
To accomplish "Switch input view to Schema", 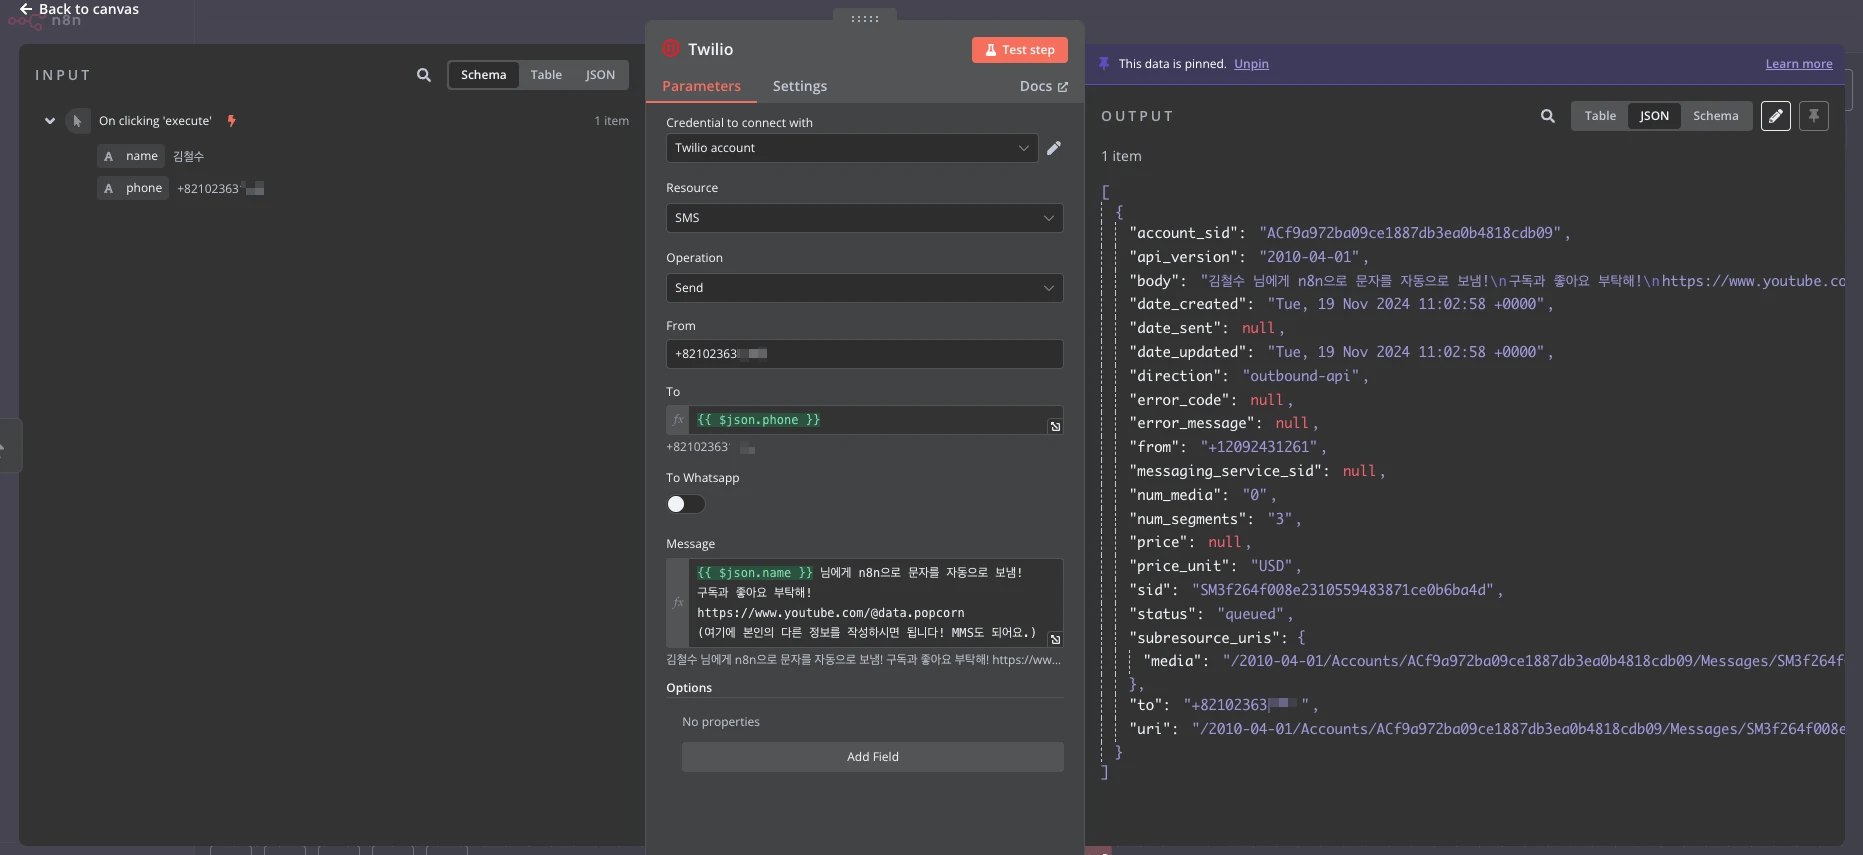I will click(x=484, y=75).
